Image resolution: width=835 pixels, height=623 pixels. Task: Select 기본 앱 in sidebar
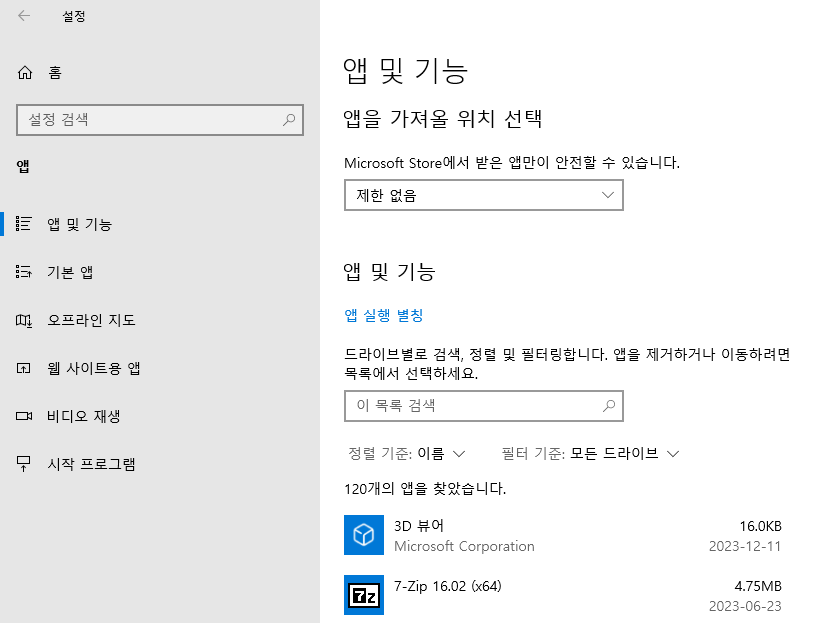point(160,272)
